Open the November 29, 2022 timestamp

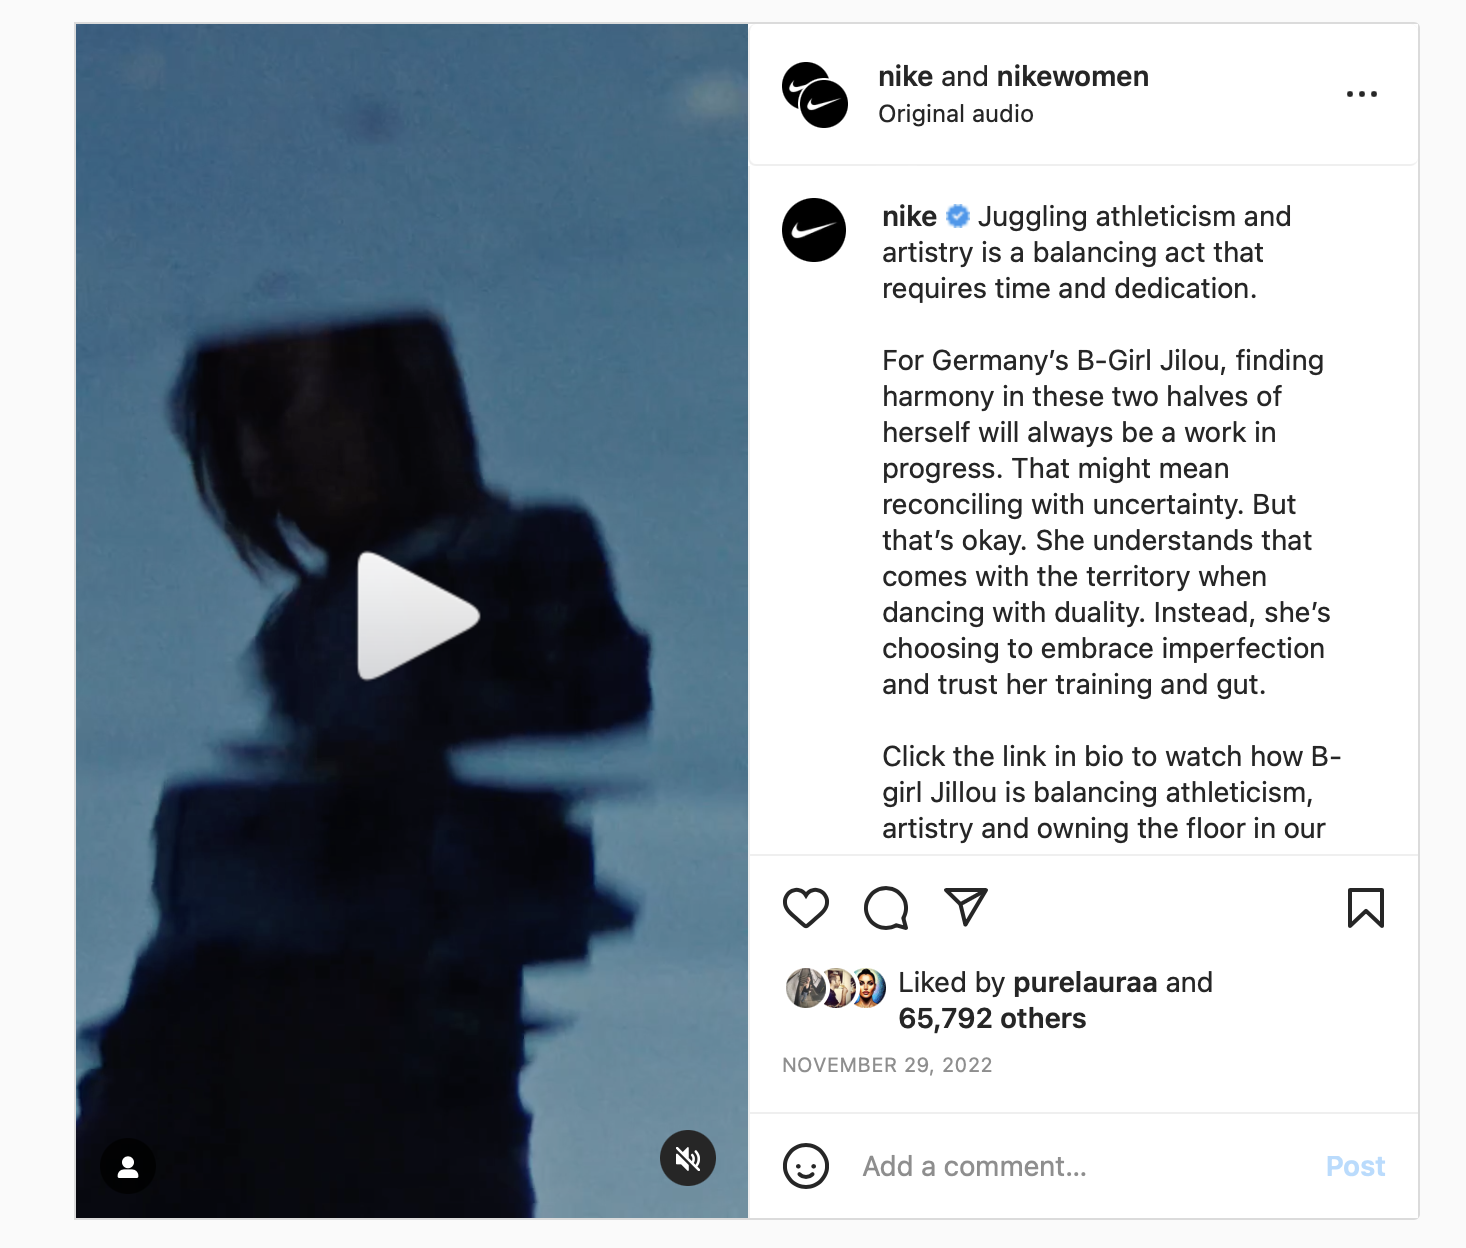tap(887, 1065)
